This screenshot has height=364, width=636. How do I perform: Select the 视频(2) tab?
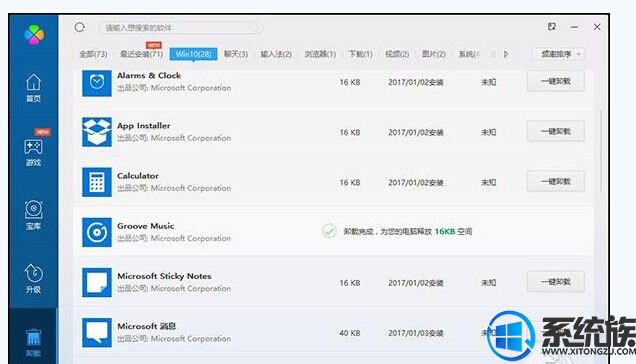click(x=397, y=54)
